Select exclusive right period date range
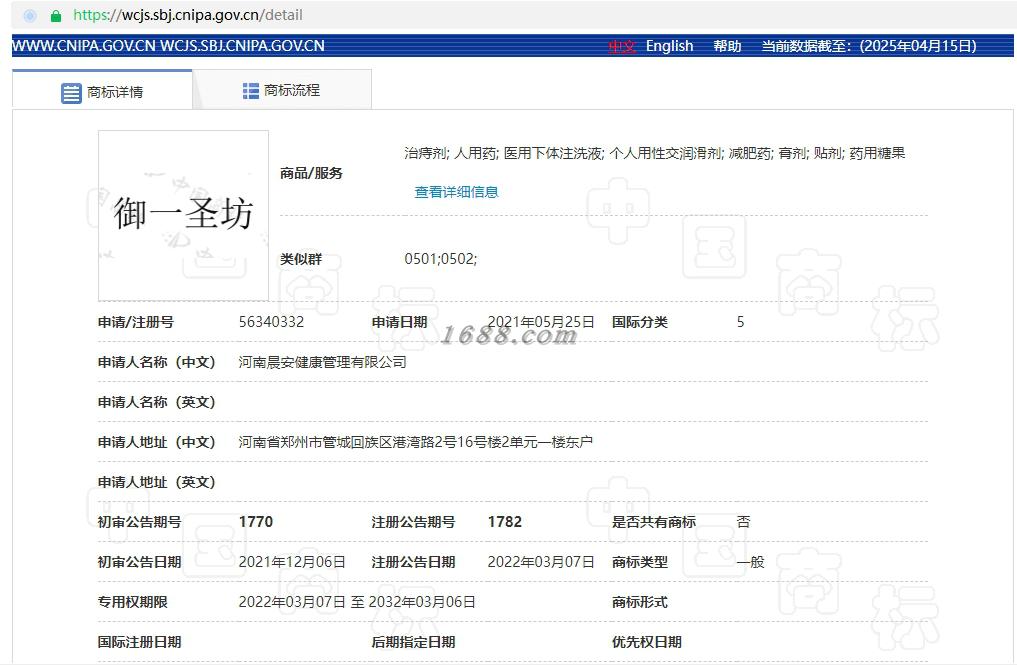The image size is (1017, 665). point(357,602)
